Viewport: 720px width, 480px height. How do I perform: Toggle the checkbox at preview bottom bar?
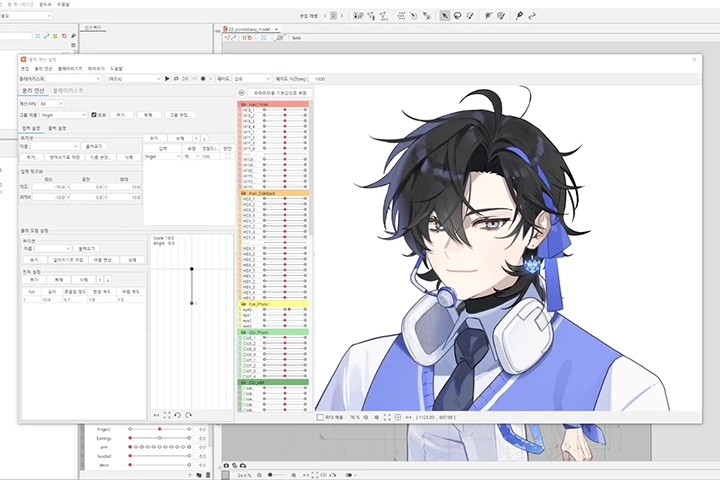click(x=320, y=418)
